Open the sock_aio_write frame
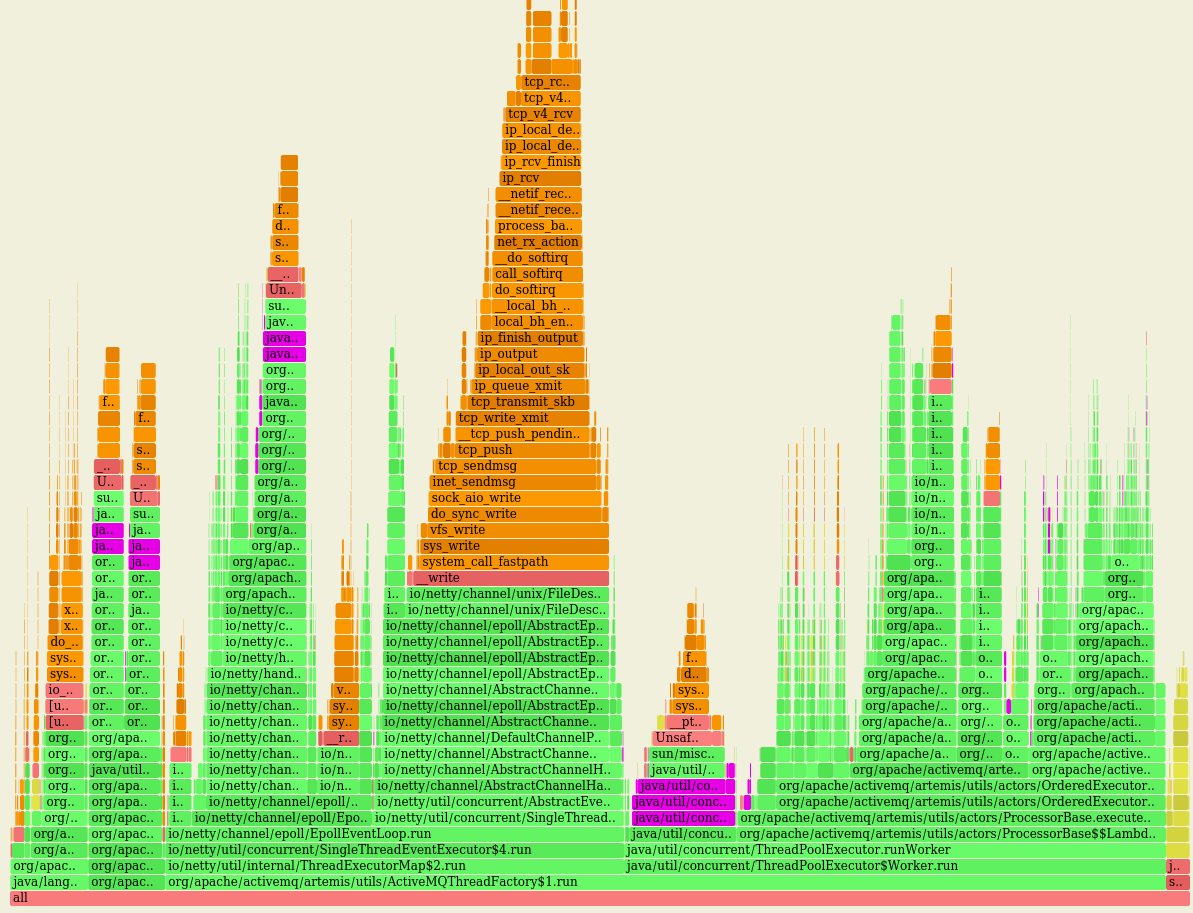Screen dimensions: 1193x913 [515, 498]
